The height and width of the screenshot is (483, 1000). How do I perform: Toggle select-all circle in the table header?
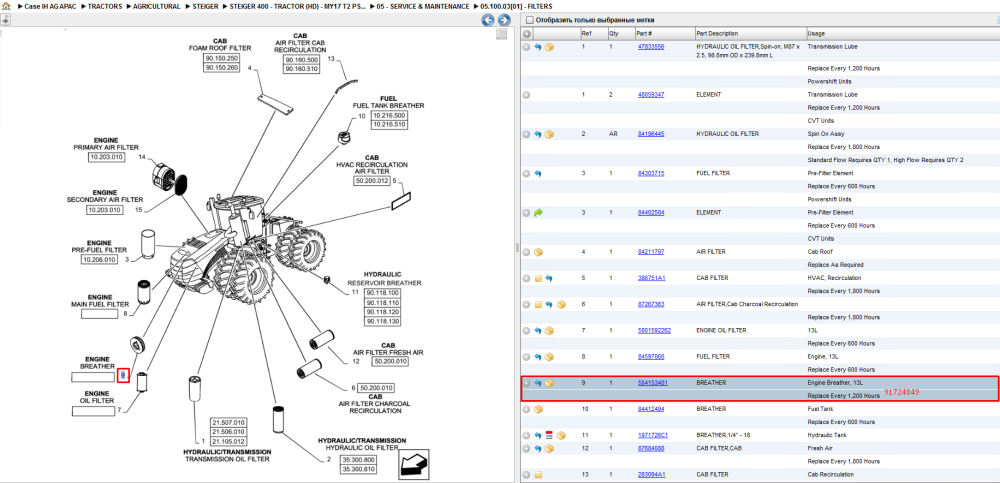point(527,34)
